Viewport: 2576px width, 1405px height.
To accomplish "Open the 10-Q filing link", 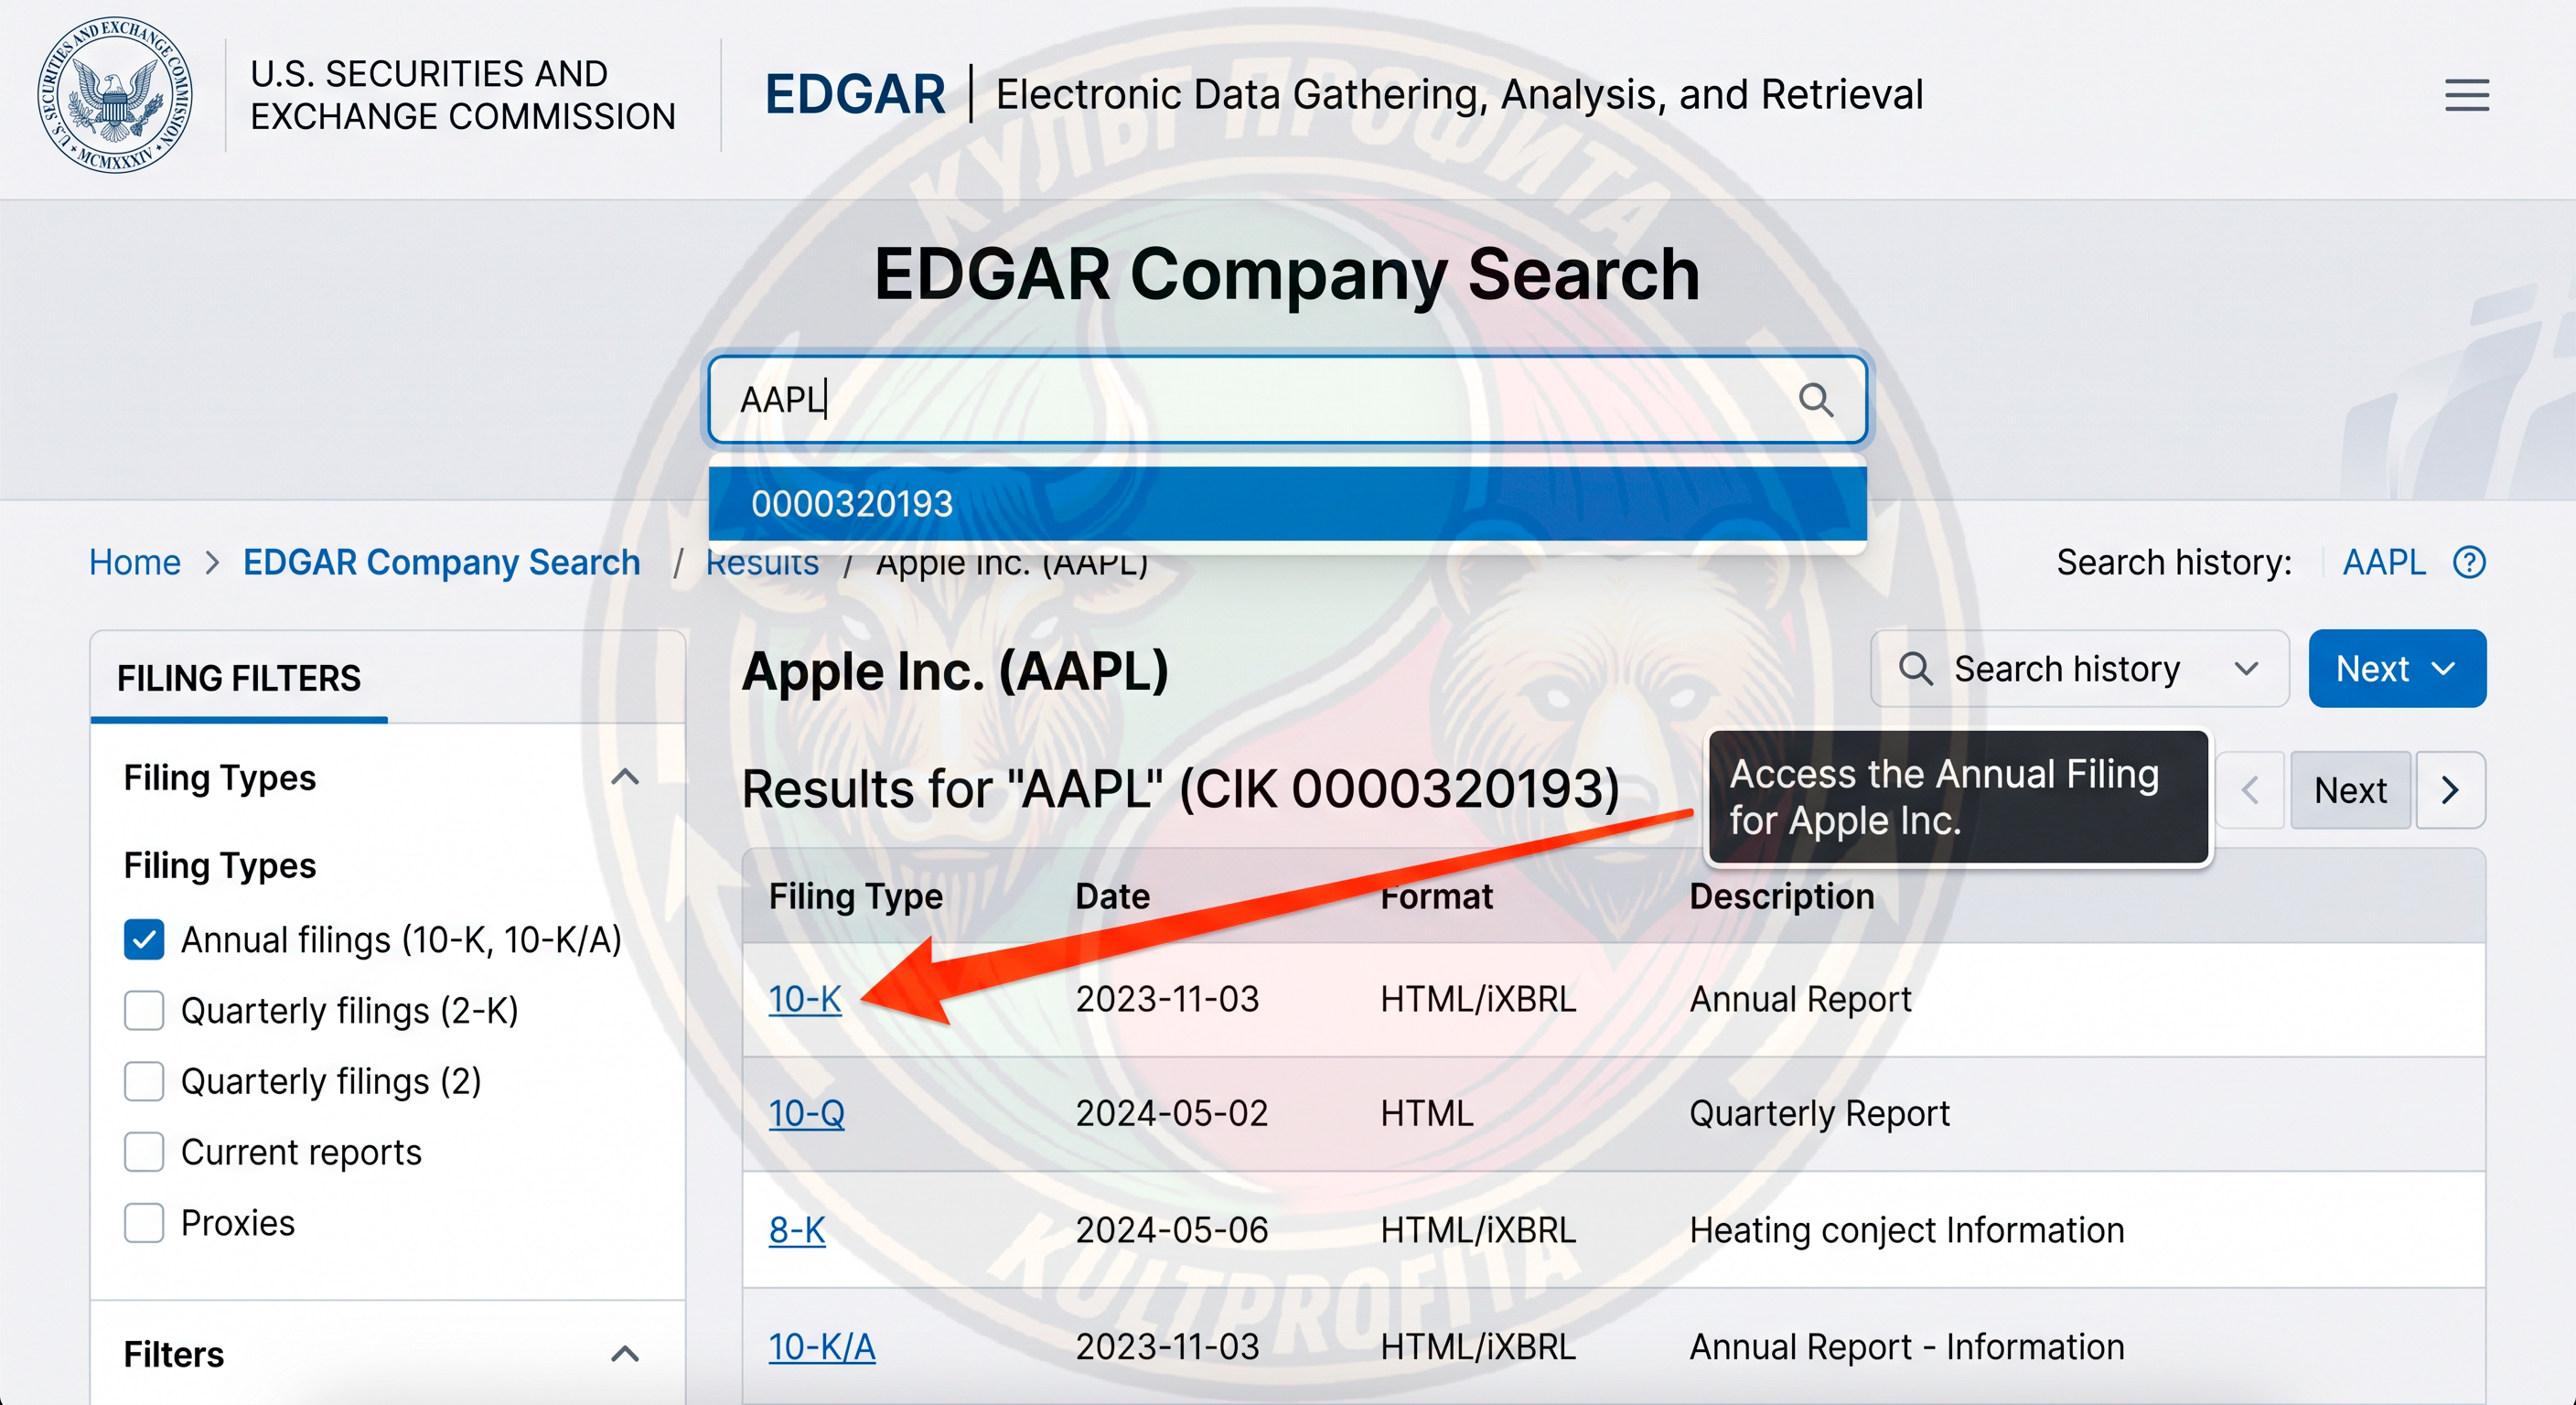I will 806,1113.
